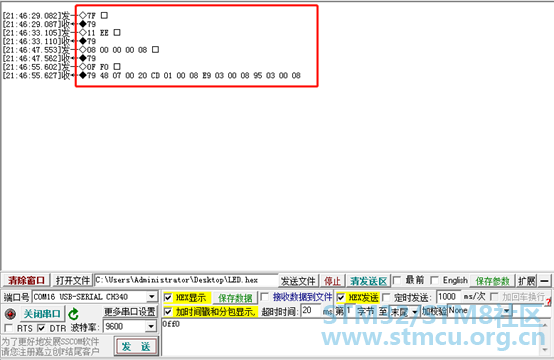Click the red question mark help icon
554x360 pixels.
(x=548, y=302)
